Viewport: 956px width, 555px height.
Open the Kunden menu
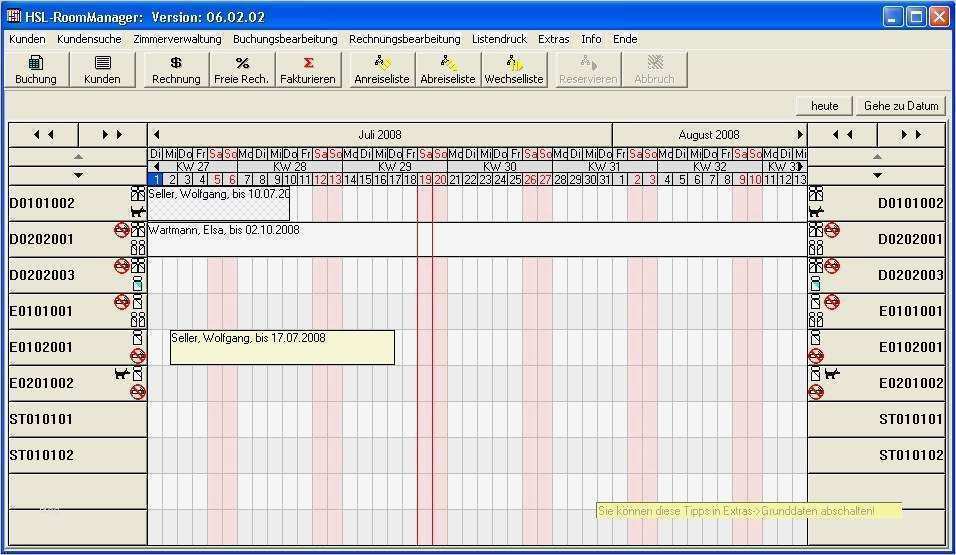27,39
